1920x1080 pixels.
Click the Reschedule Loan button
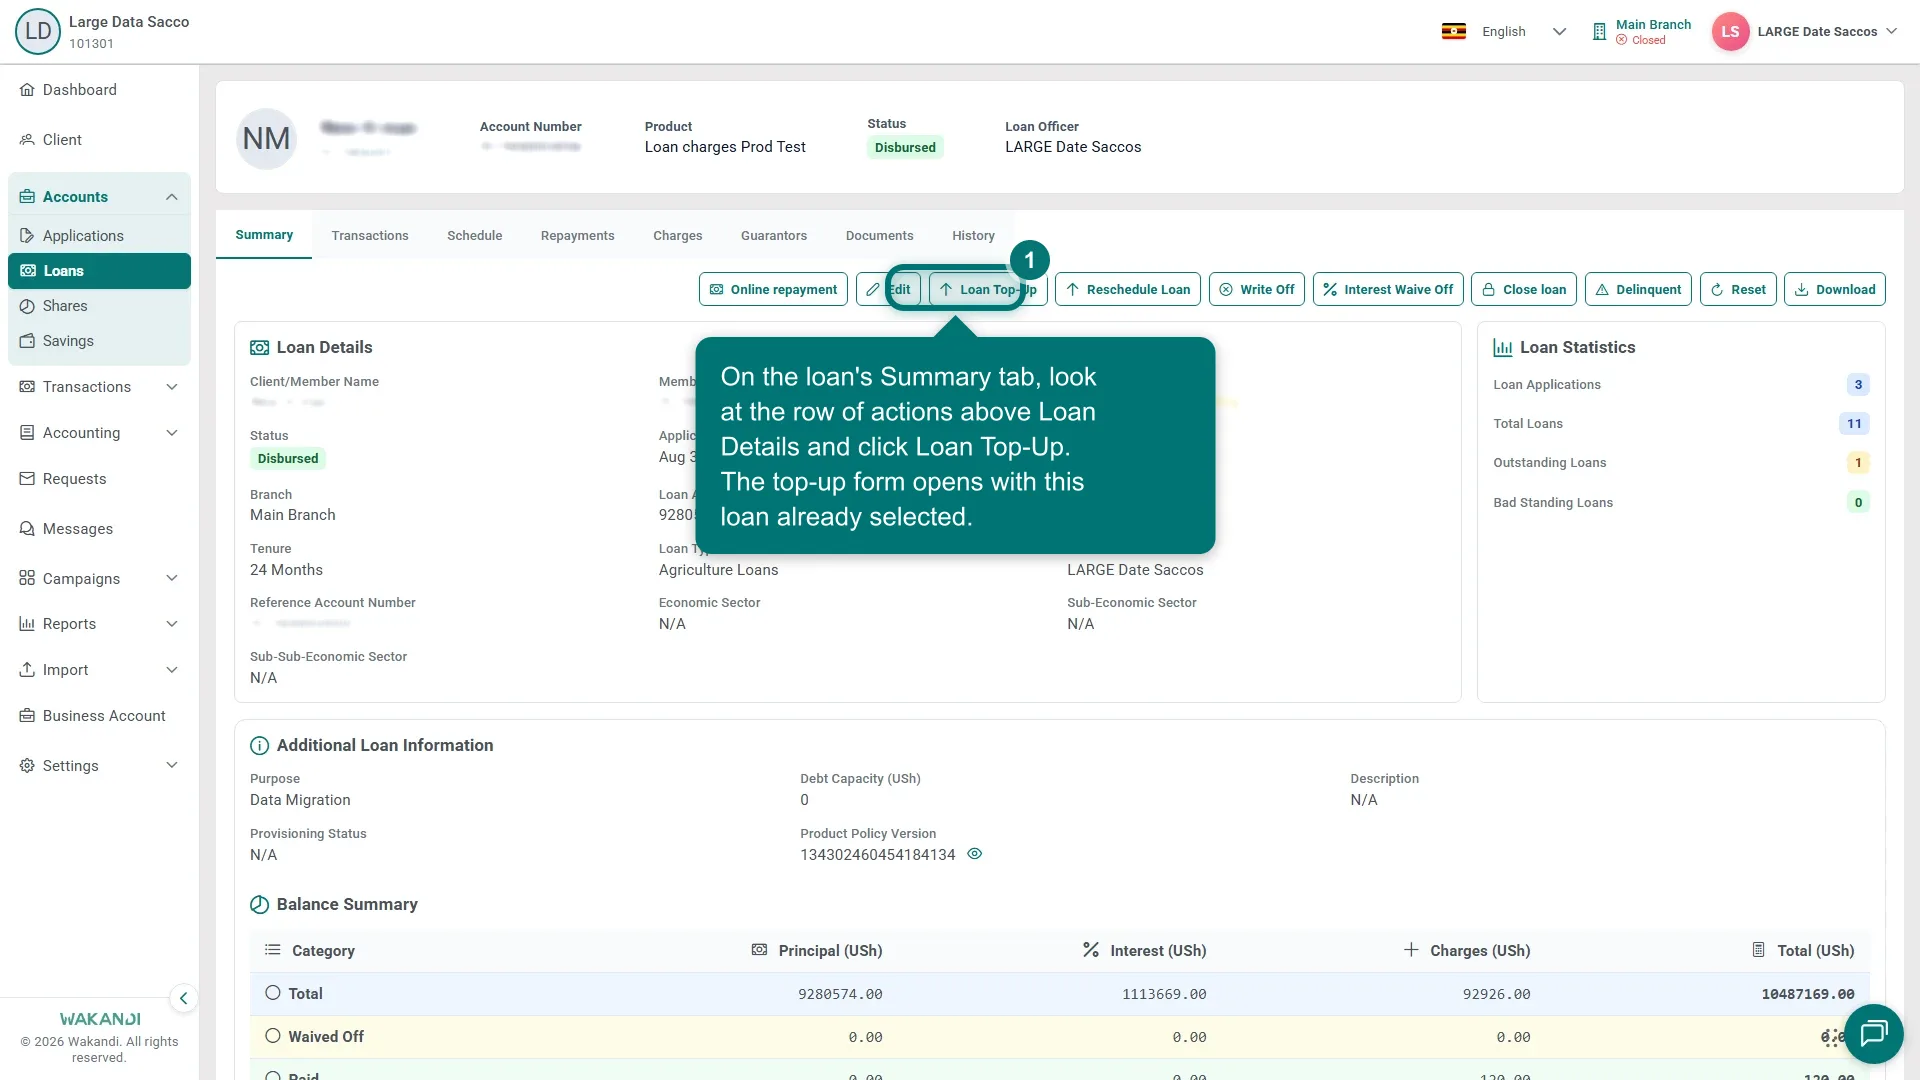tap(1128, 290)
